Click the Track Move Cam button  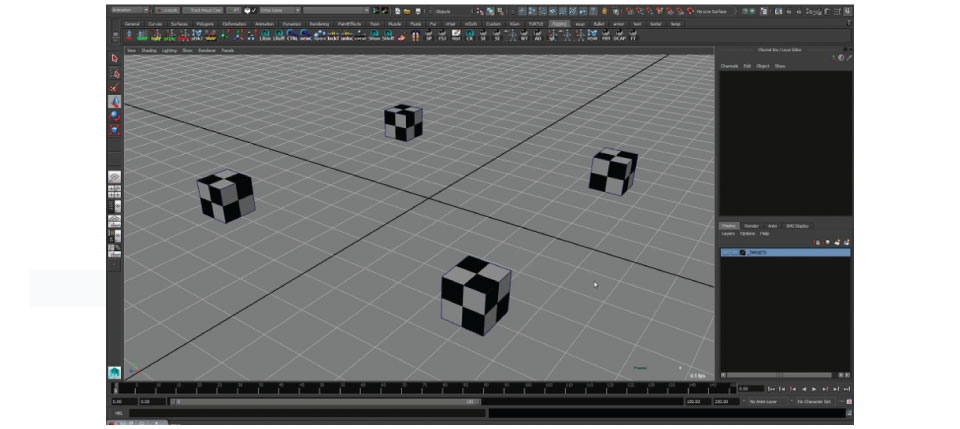pyautogui.click(x=203, y=10)
